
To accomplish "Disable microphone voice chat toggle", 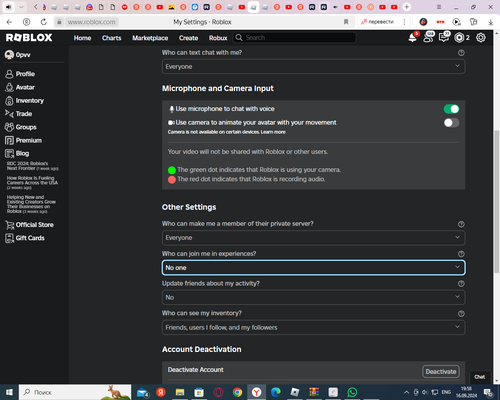I will coord(451,109).
